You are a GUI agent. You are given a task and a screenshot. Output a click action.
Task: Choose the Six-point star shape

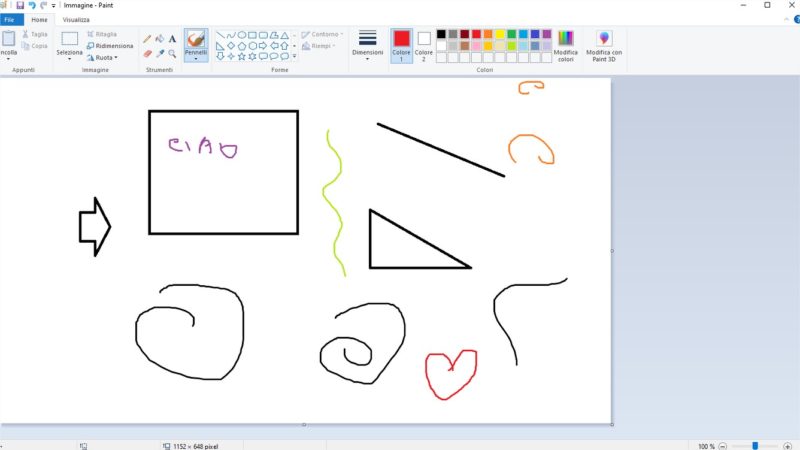(252, 56)
